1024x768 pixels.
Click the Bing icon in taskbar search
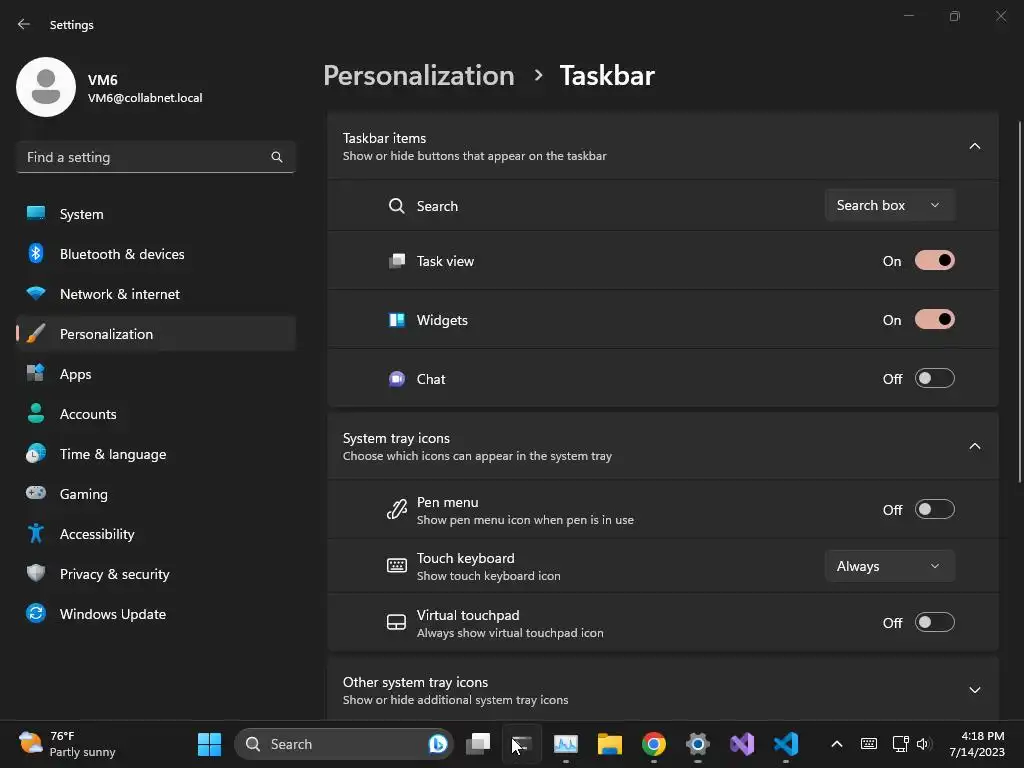(x=438, y=744)
